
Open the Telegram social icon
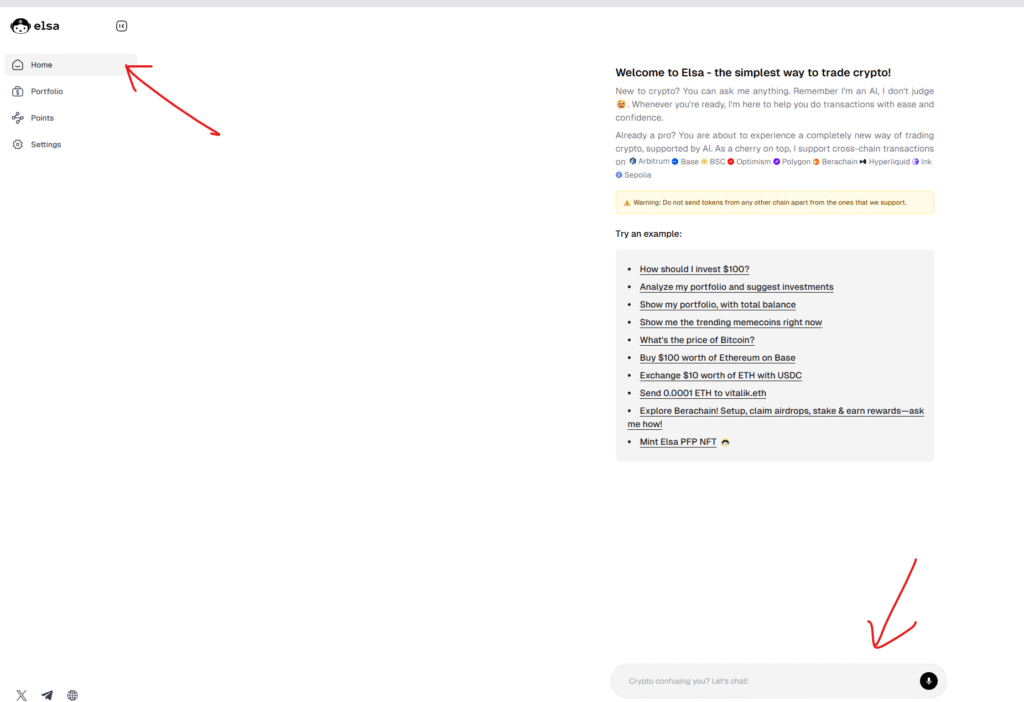pos(47,695)
